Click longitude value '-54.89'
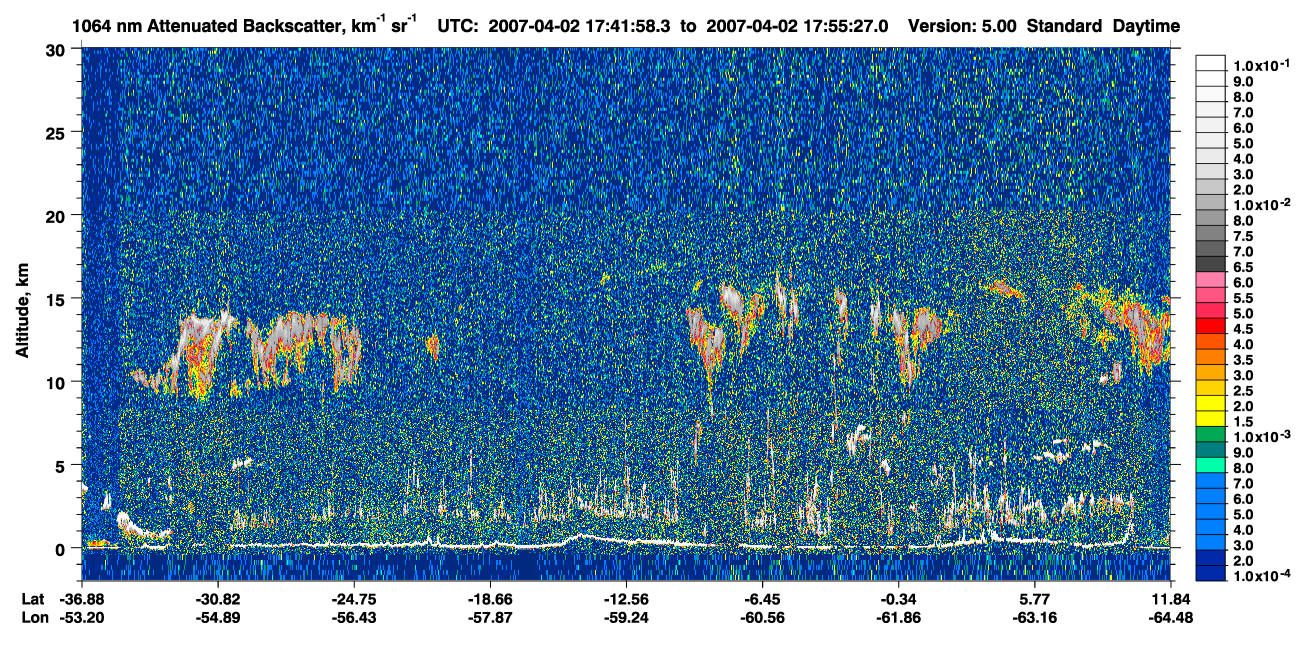The height and width of the screenshot is (667, 1300). [218, 617]
